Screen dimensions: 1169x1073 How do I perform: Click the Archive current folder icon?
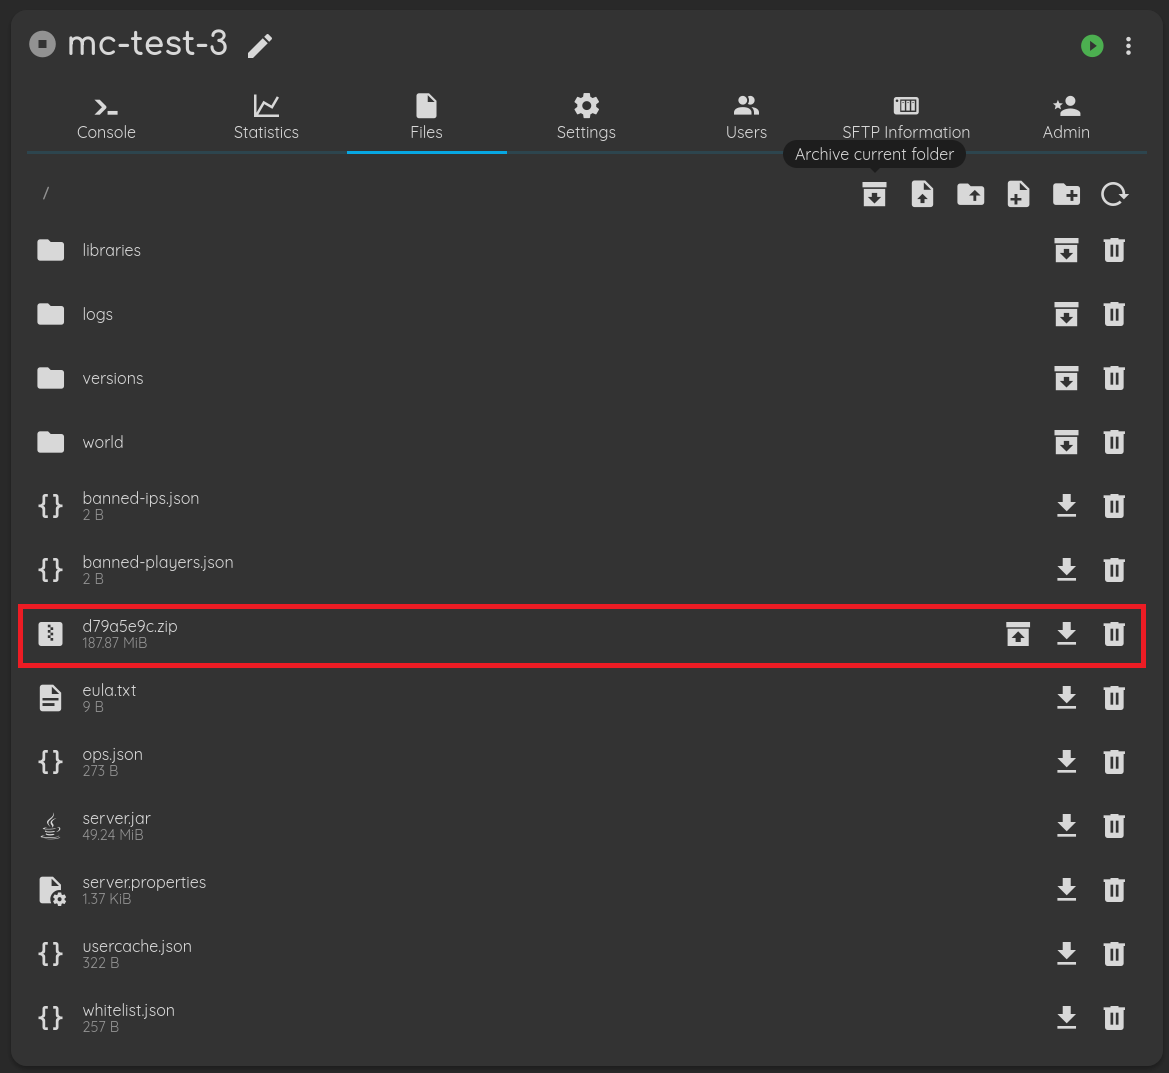(874, 194)
